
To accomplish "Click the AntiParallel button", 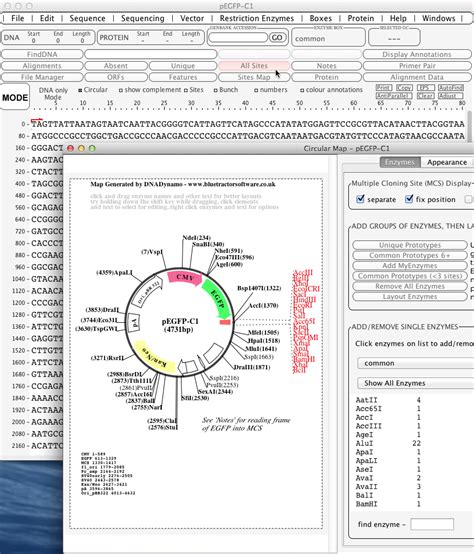I will 394,96.
